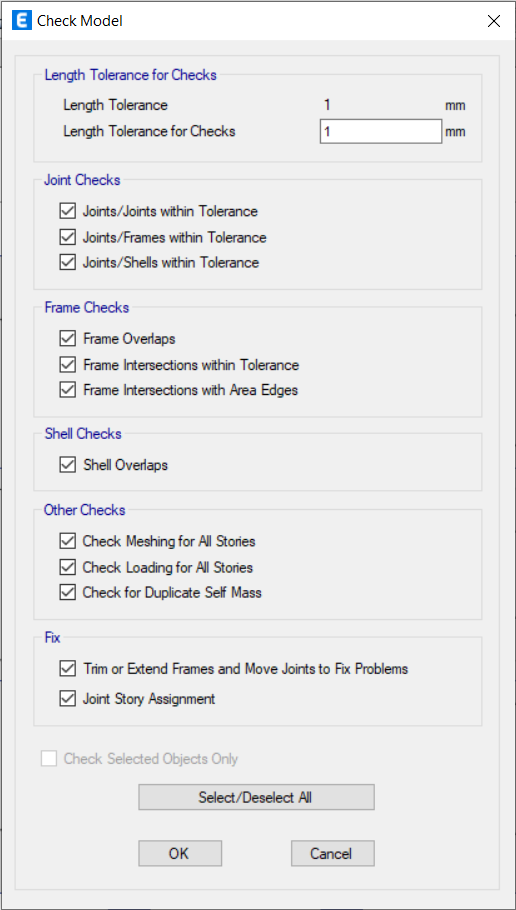Uncheck Joints/Joints within Tolerance
This screenshot has width=516, height=910.
(67, 211)
